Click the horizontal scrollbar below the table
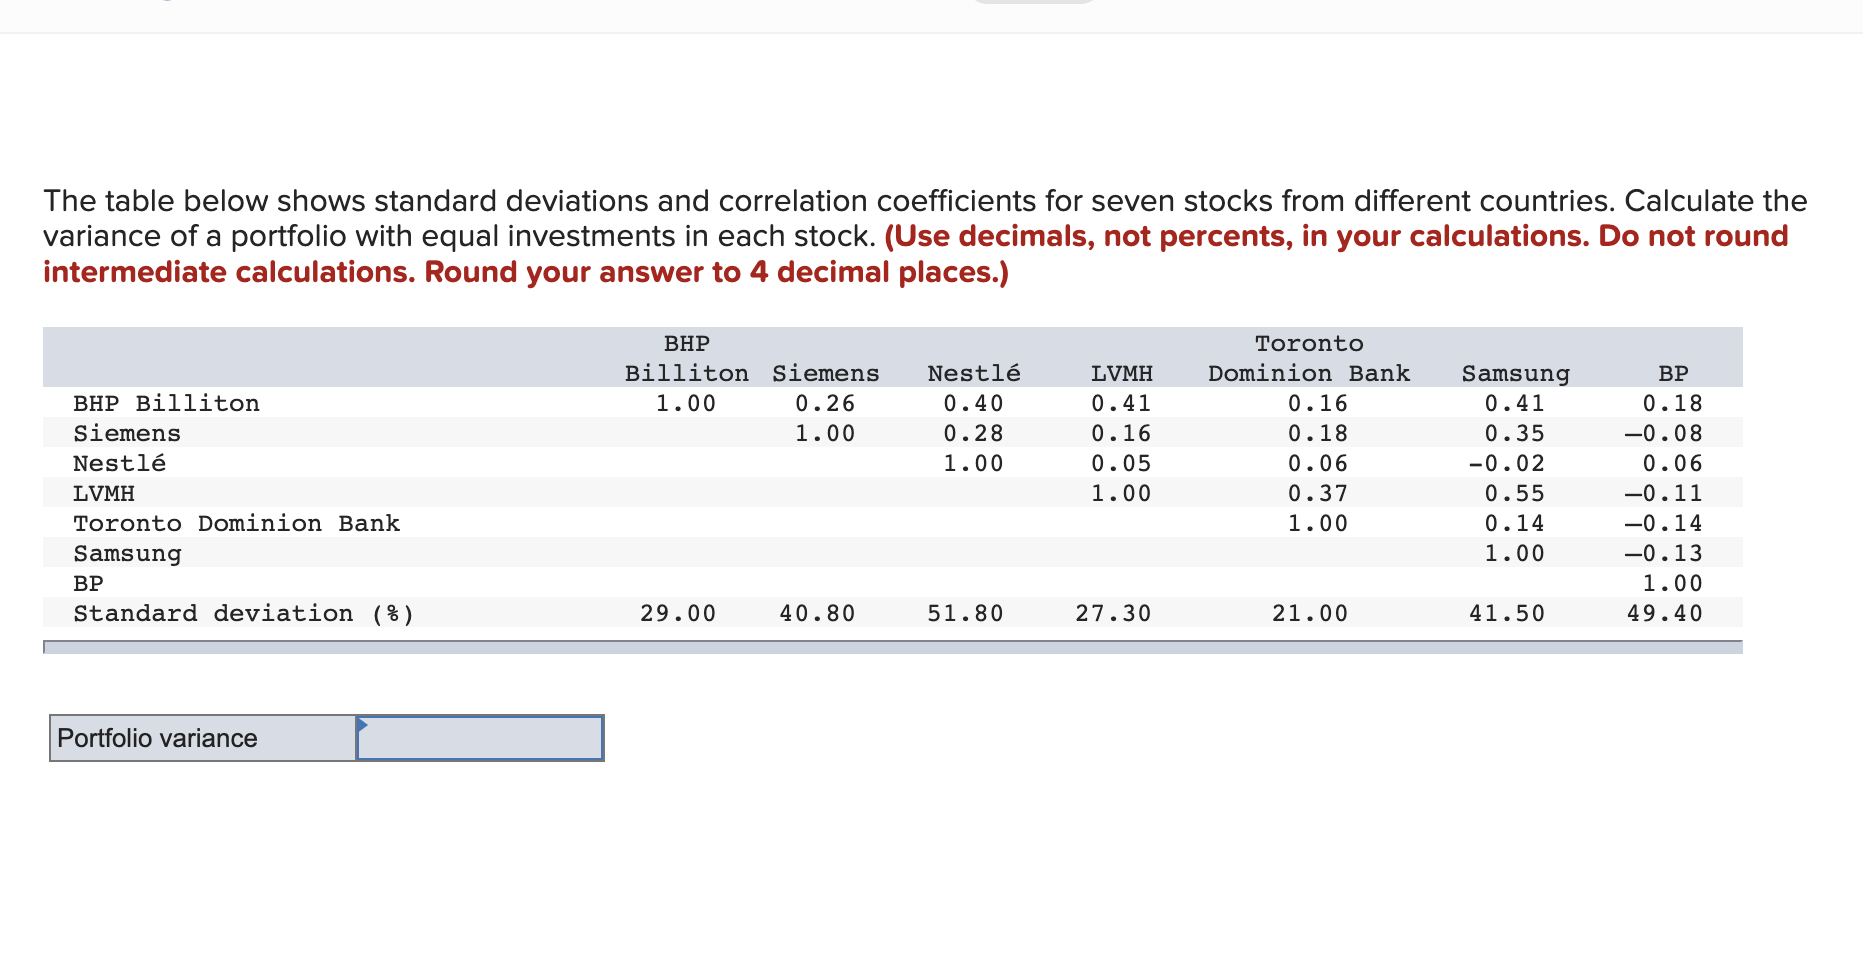The height and width of the screenshot is (964, 1863). (x=893, y=647)
